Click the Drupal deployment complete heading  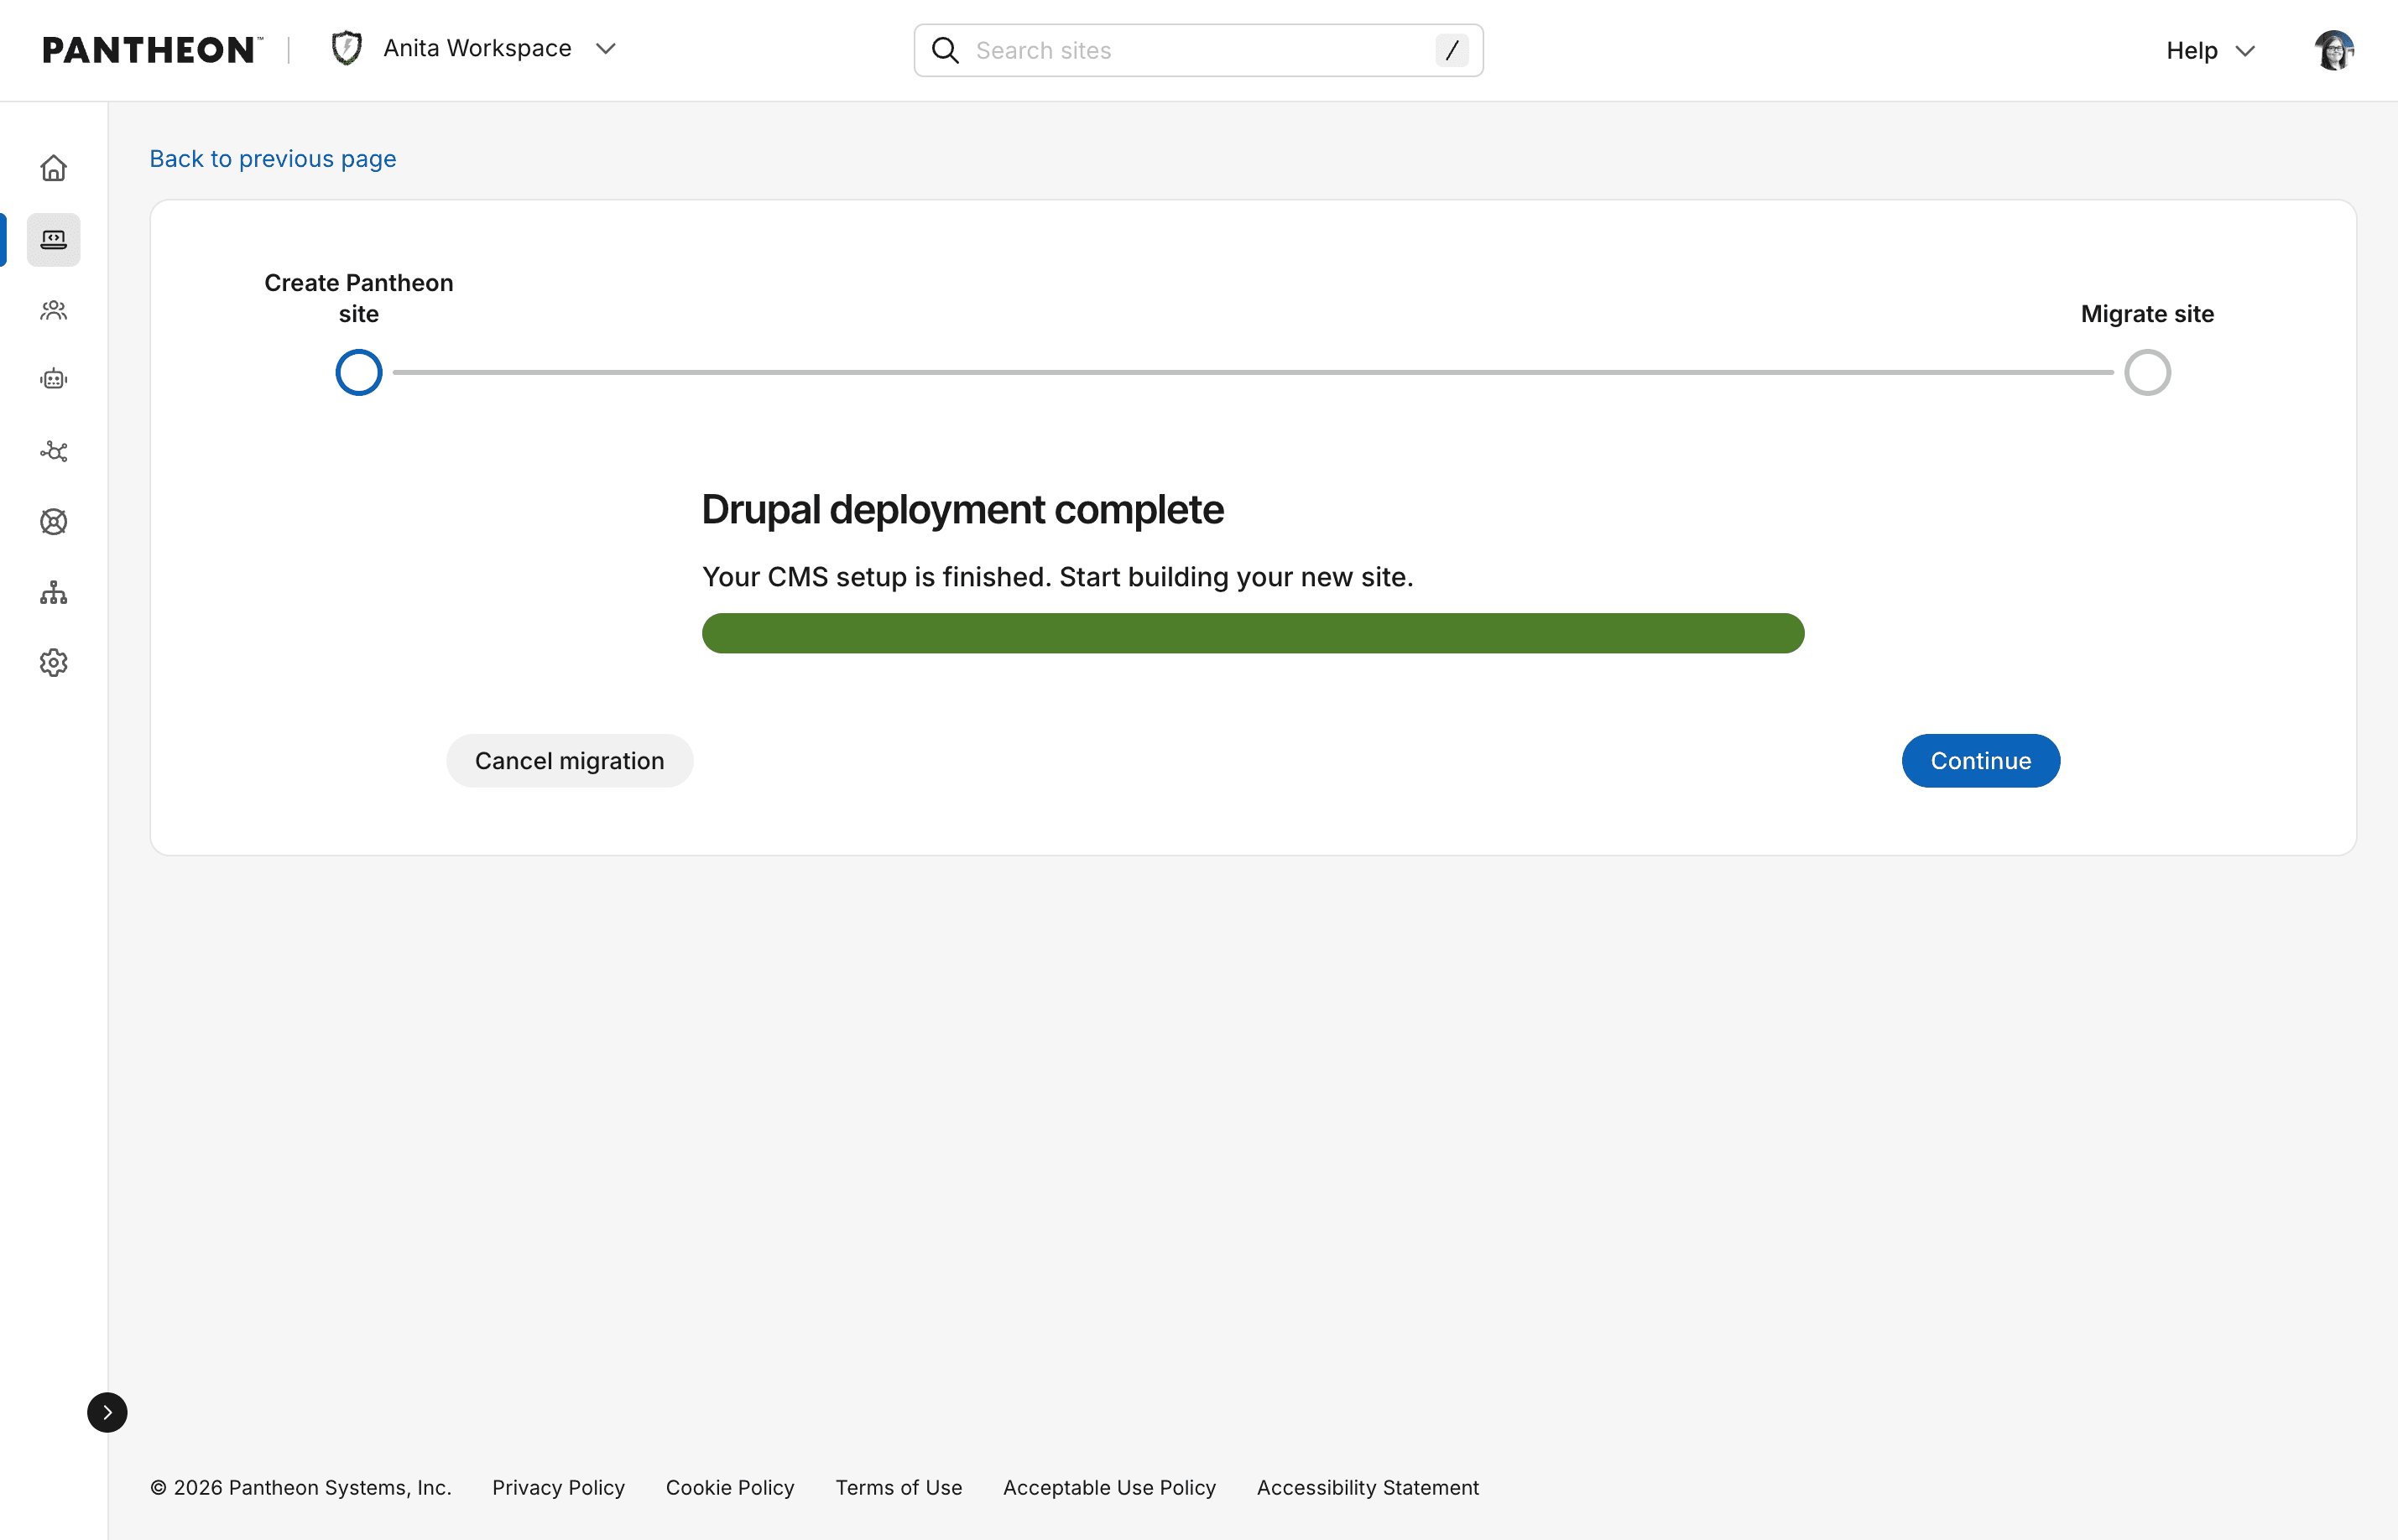pyautogui.click(x=962, y=510)
